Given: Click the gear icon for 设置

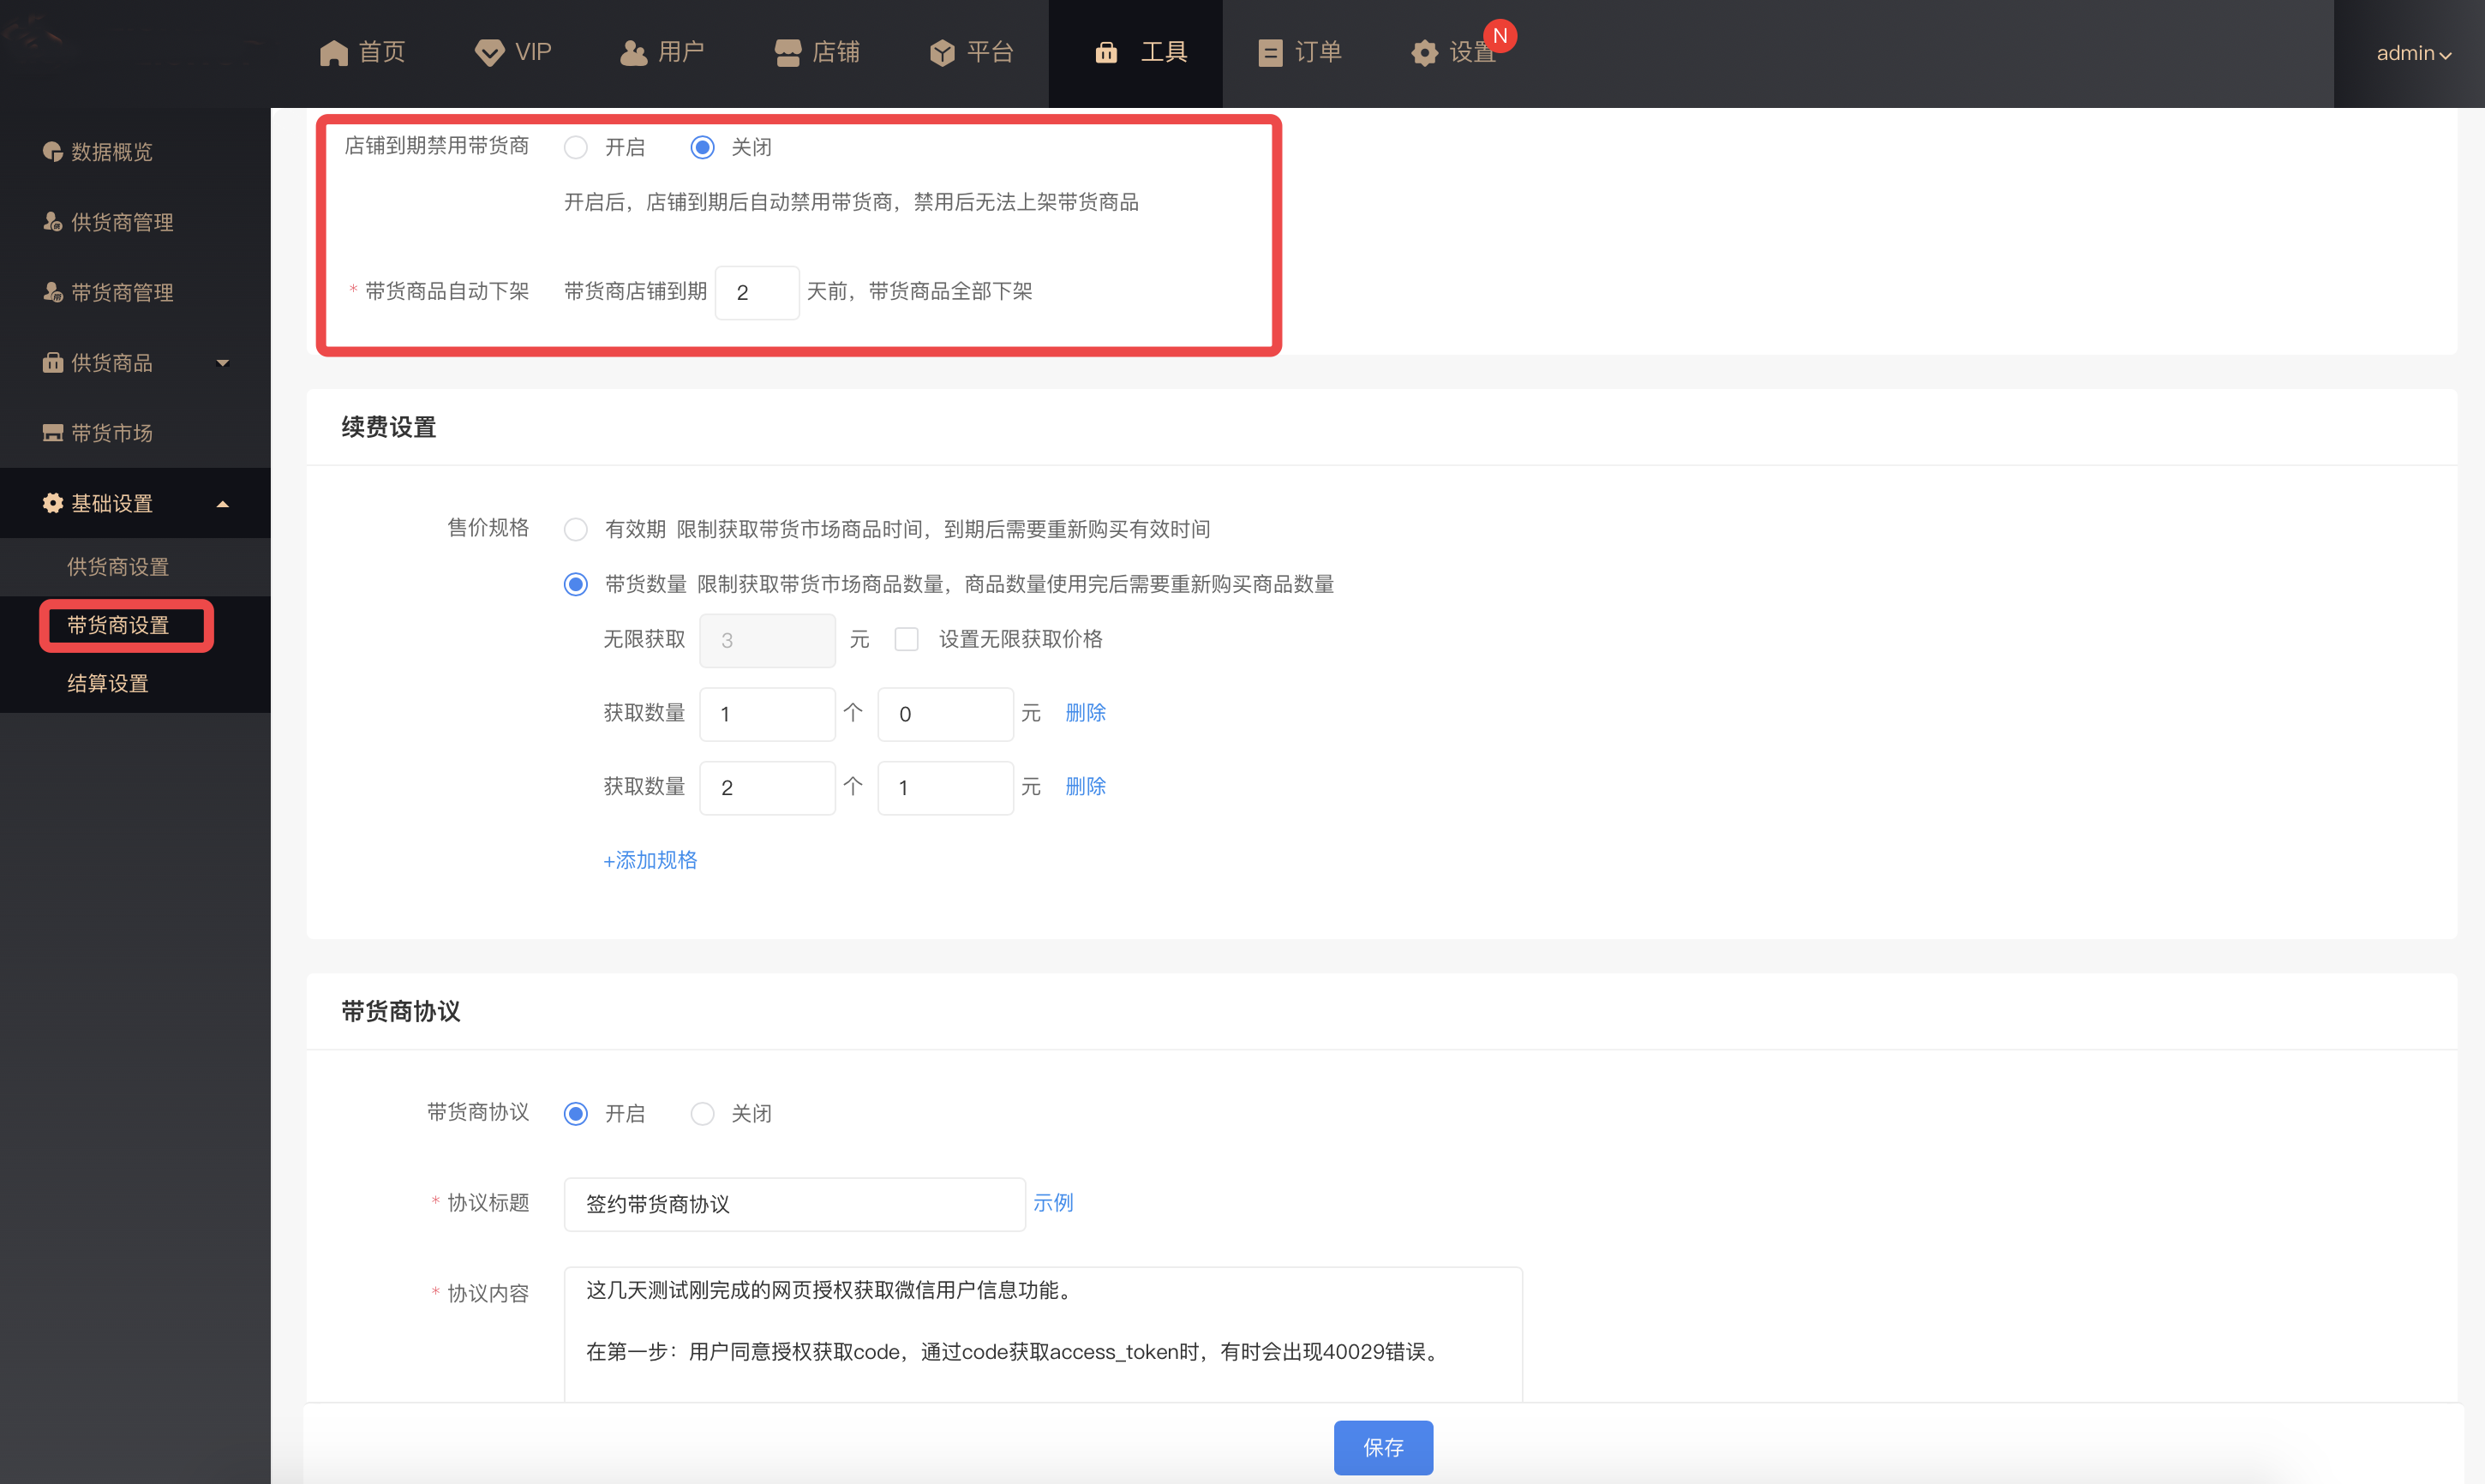Looking at the screenshot, I should click(1424, 53).
